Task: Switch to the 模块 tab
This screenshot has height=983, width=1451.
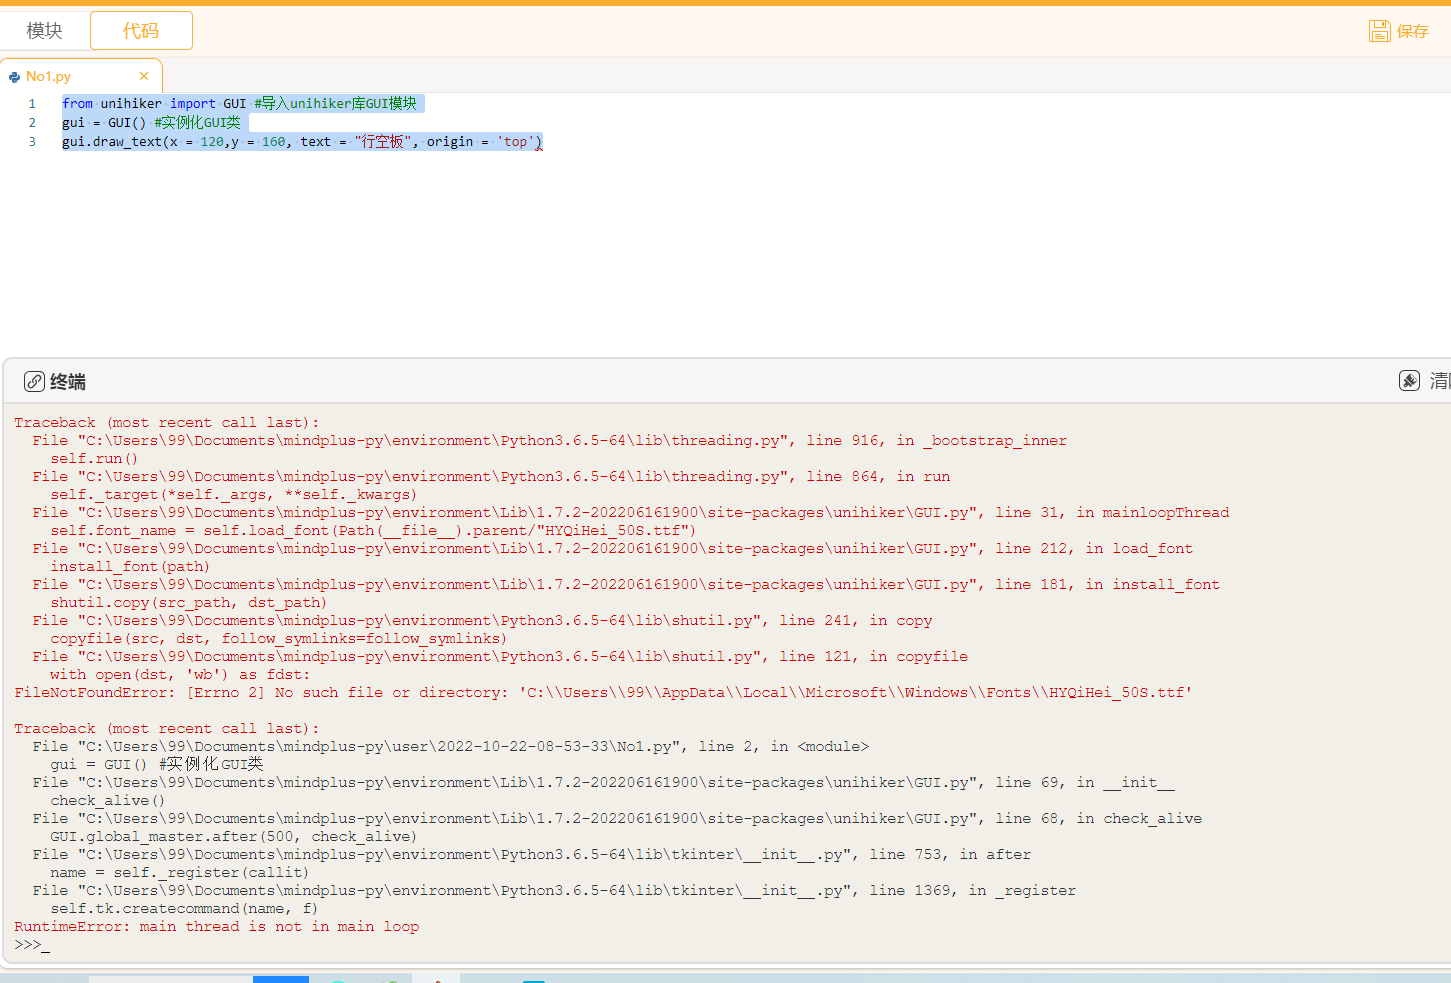Action: pyautogui.click(x=44, y=31)
